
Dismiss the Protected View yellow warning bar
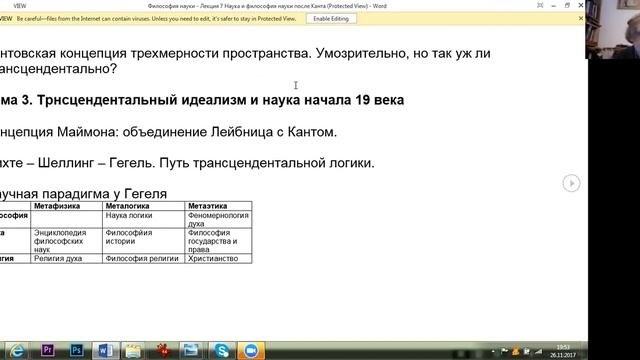point(580,18)
